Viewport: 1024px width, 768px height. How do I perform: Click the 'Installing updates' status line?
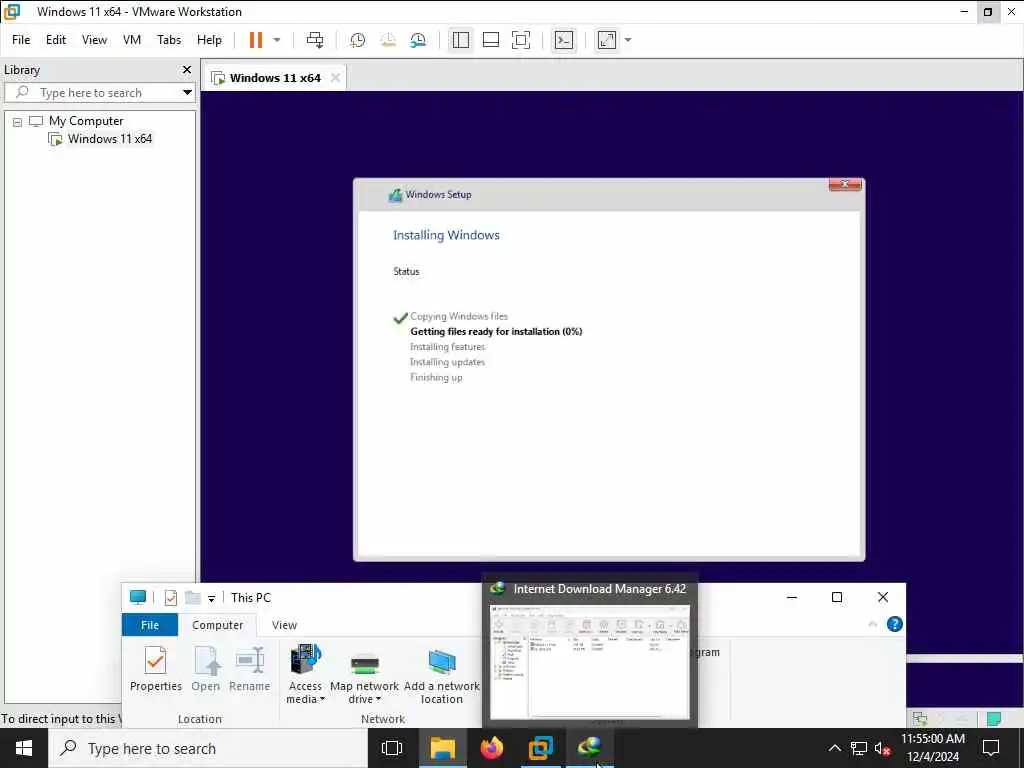[447, 362]
